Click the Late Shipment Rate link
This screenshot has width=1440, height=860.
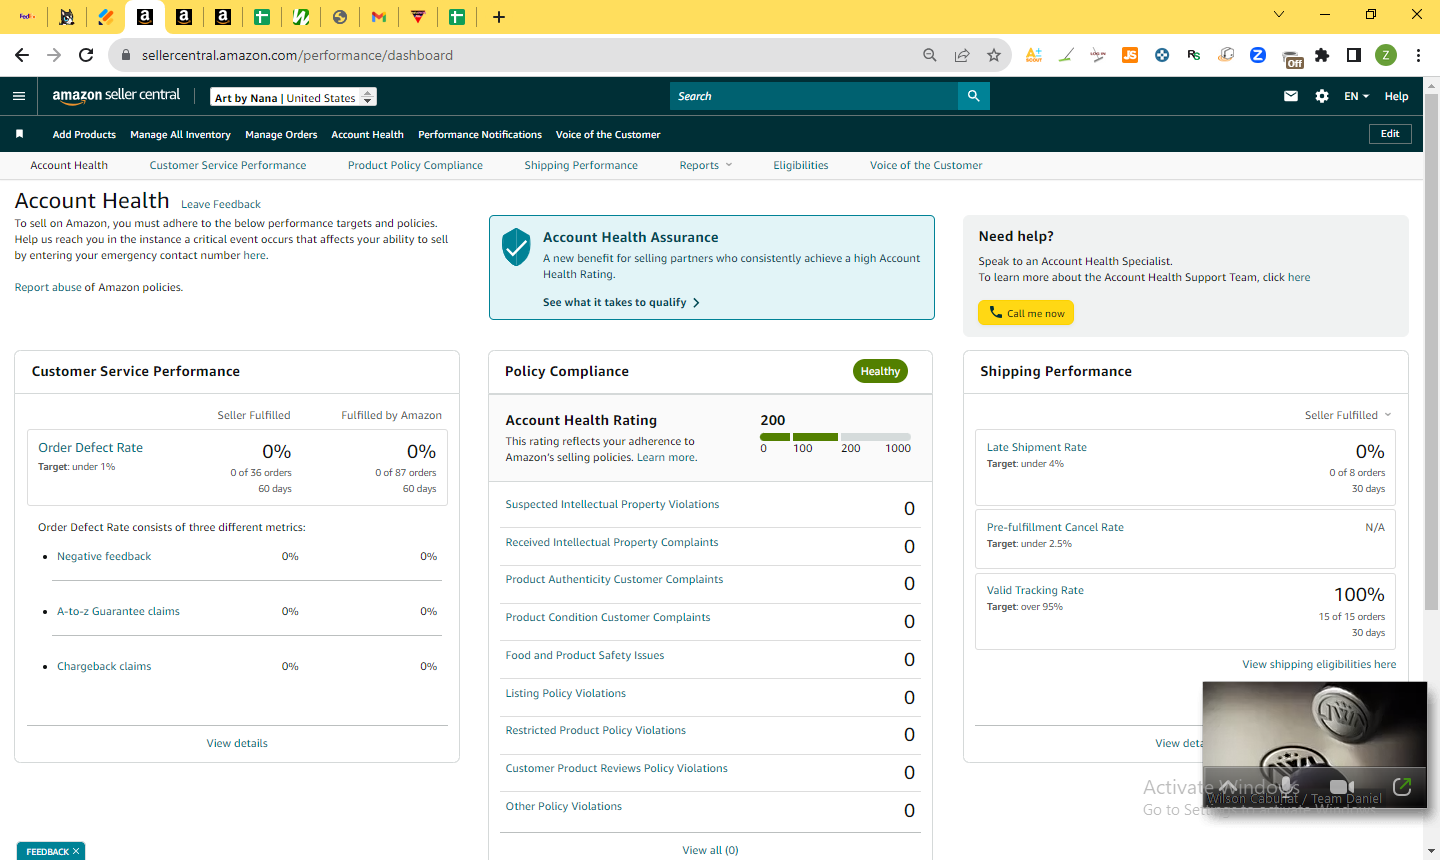click(x=1037, y=447)
